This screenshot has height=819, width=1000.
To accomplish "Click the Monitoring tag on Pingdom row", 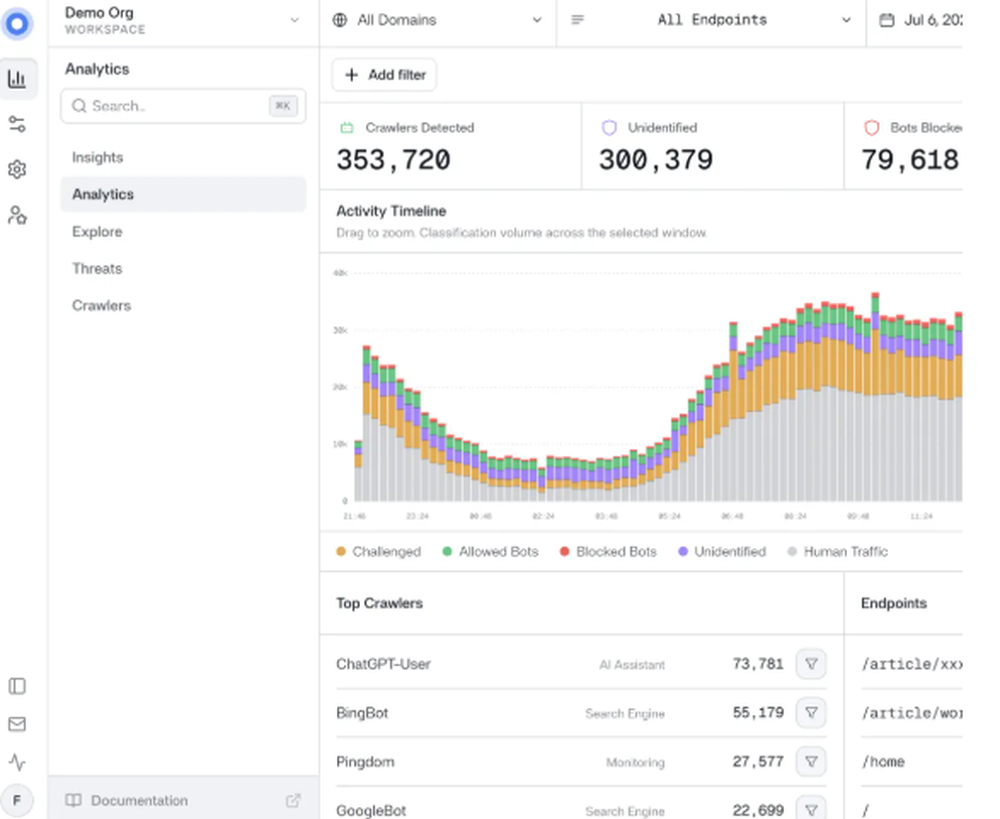I will tap(635, 762).
